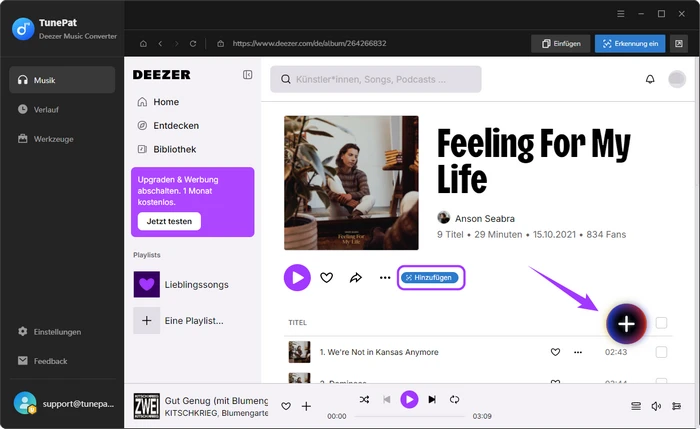
Task: Open album more options ellipsis
Action: [385, 278]
